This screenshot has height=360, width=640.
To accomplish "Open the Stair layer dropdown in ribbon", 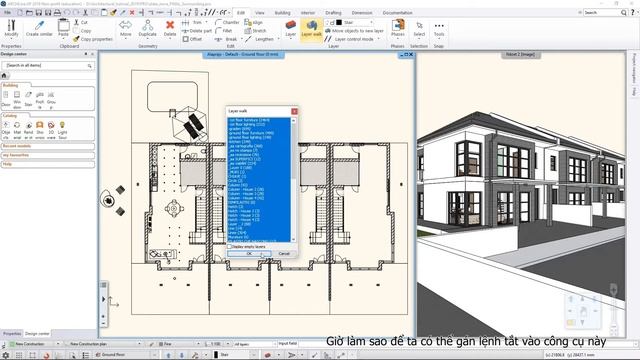I will point(371,22).
